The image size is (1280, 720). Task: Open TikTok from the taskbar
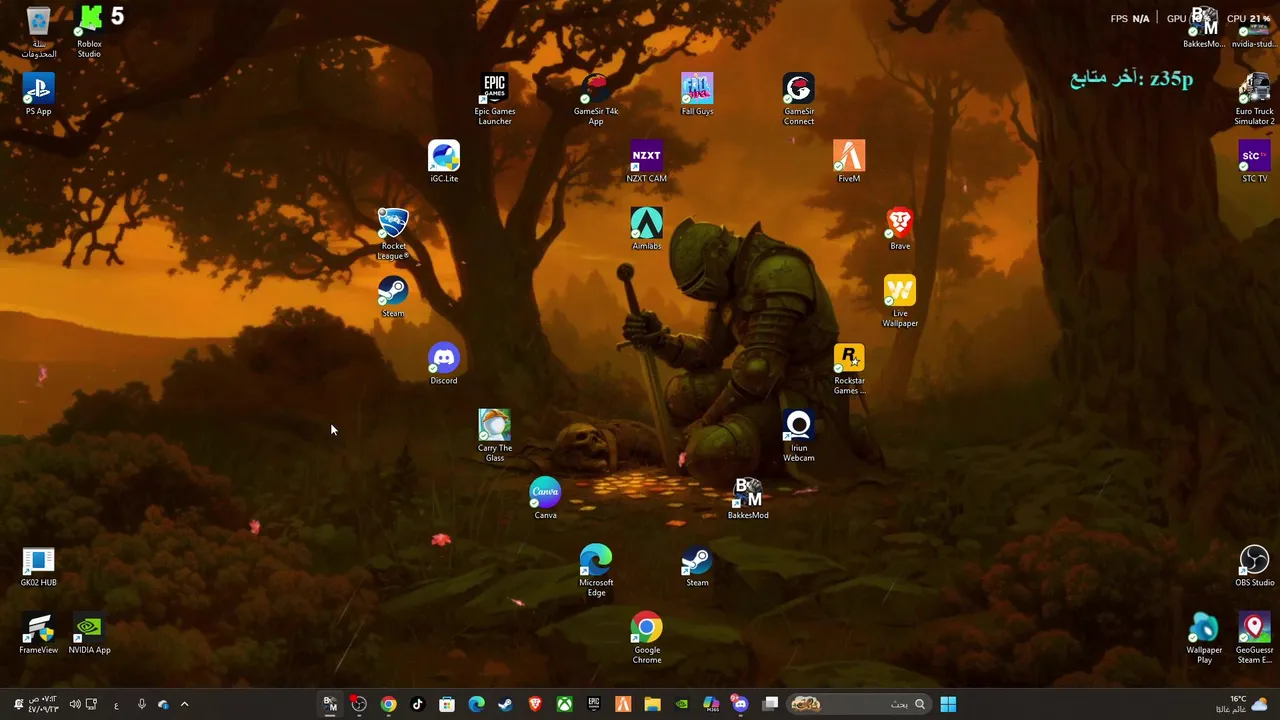(418, 704)
